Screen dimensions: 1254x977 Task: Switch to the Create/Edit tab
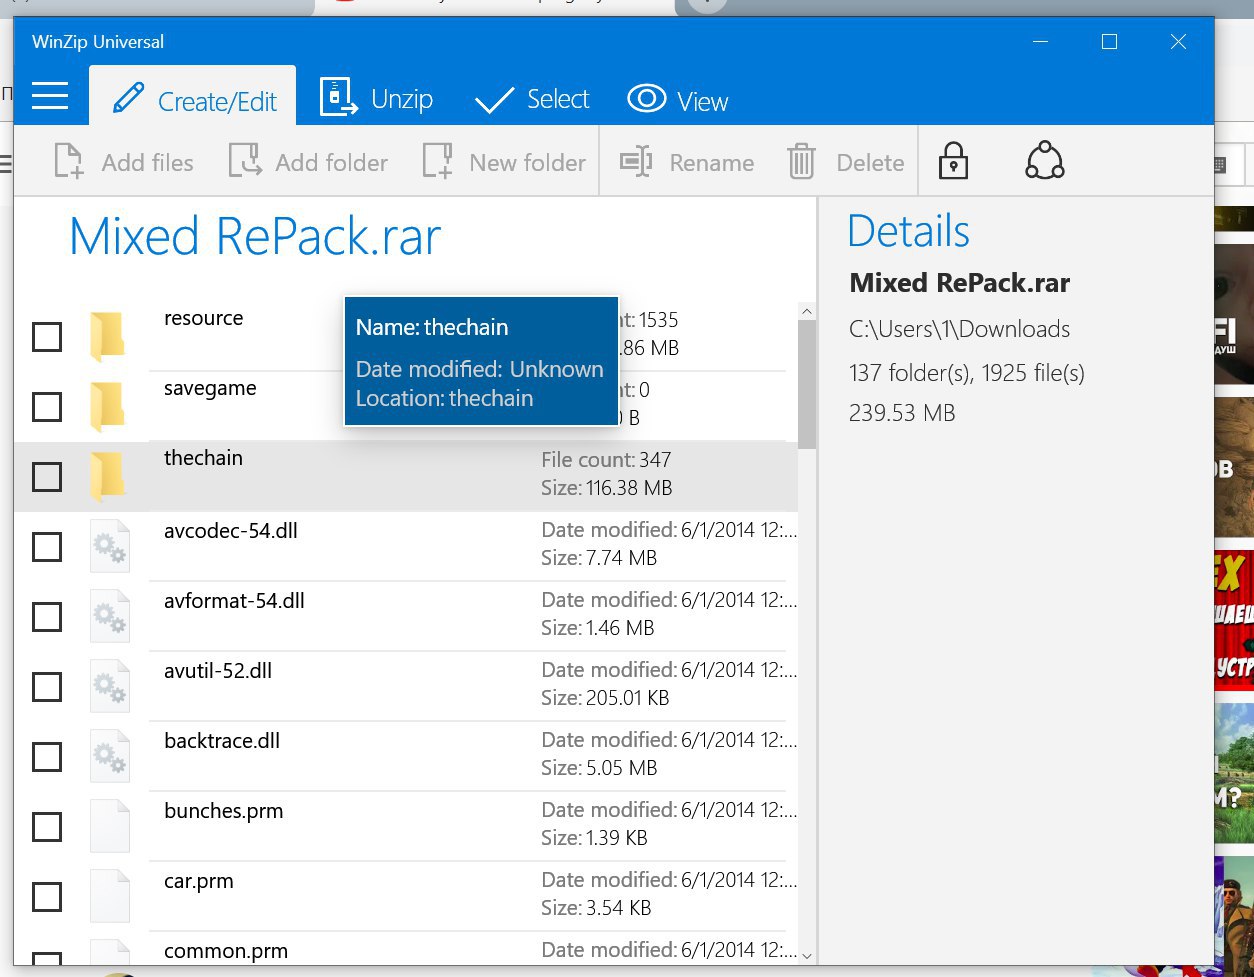point(193,96)
